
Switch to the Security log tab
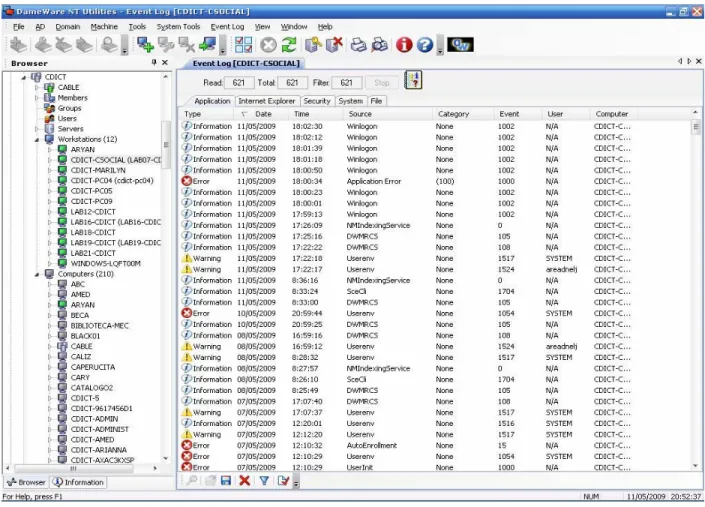point(317,101)
